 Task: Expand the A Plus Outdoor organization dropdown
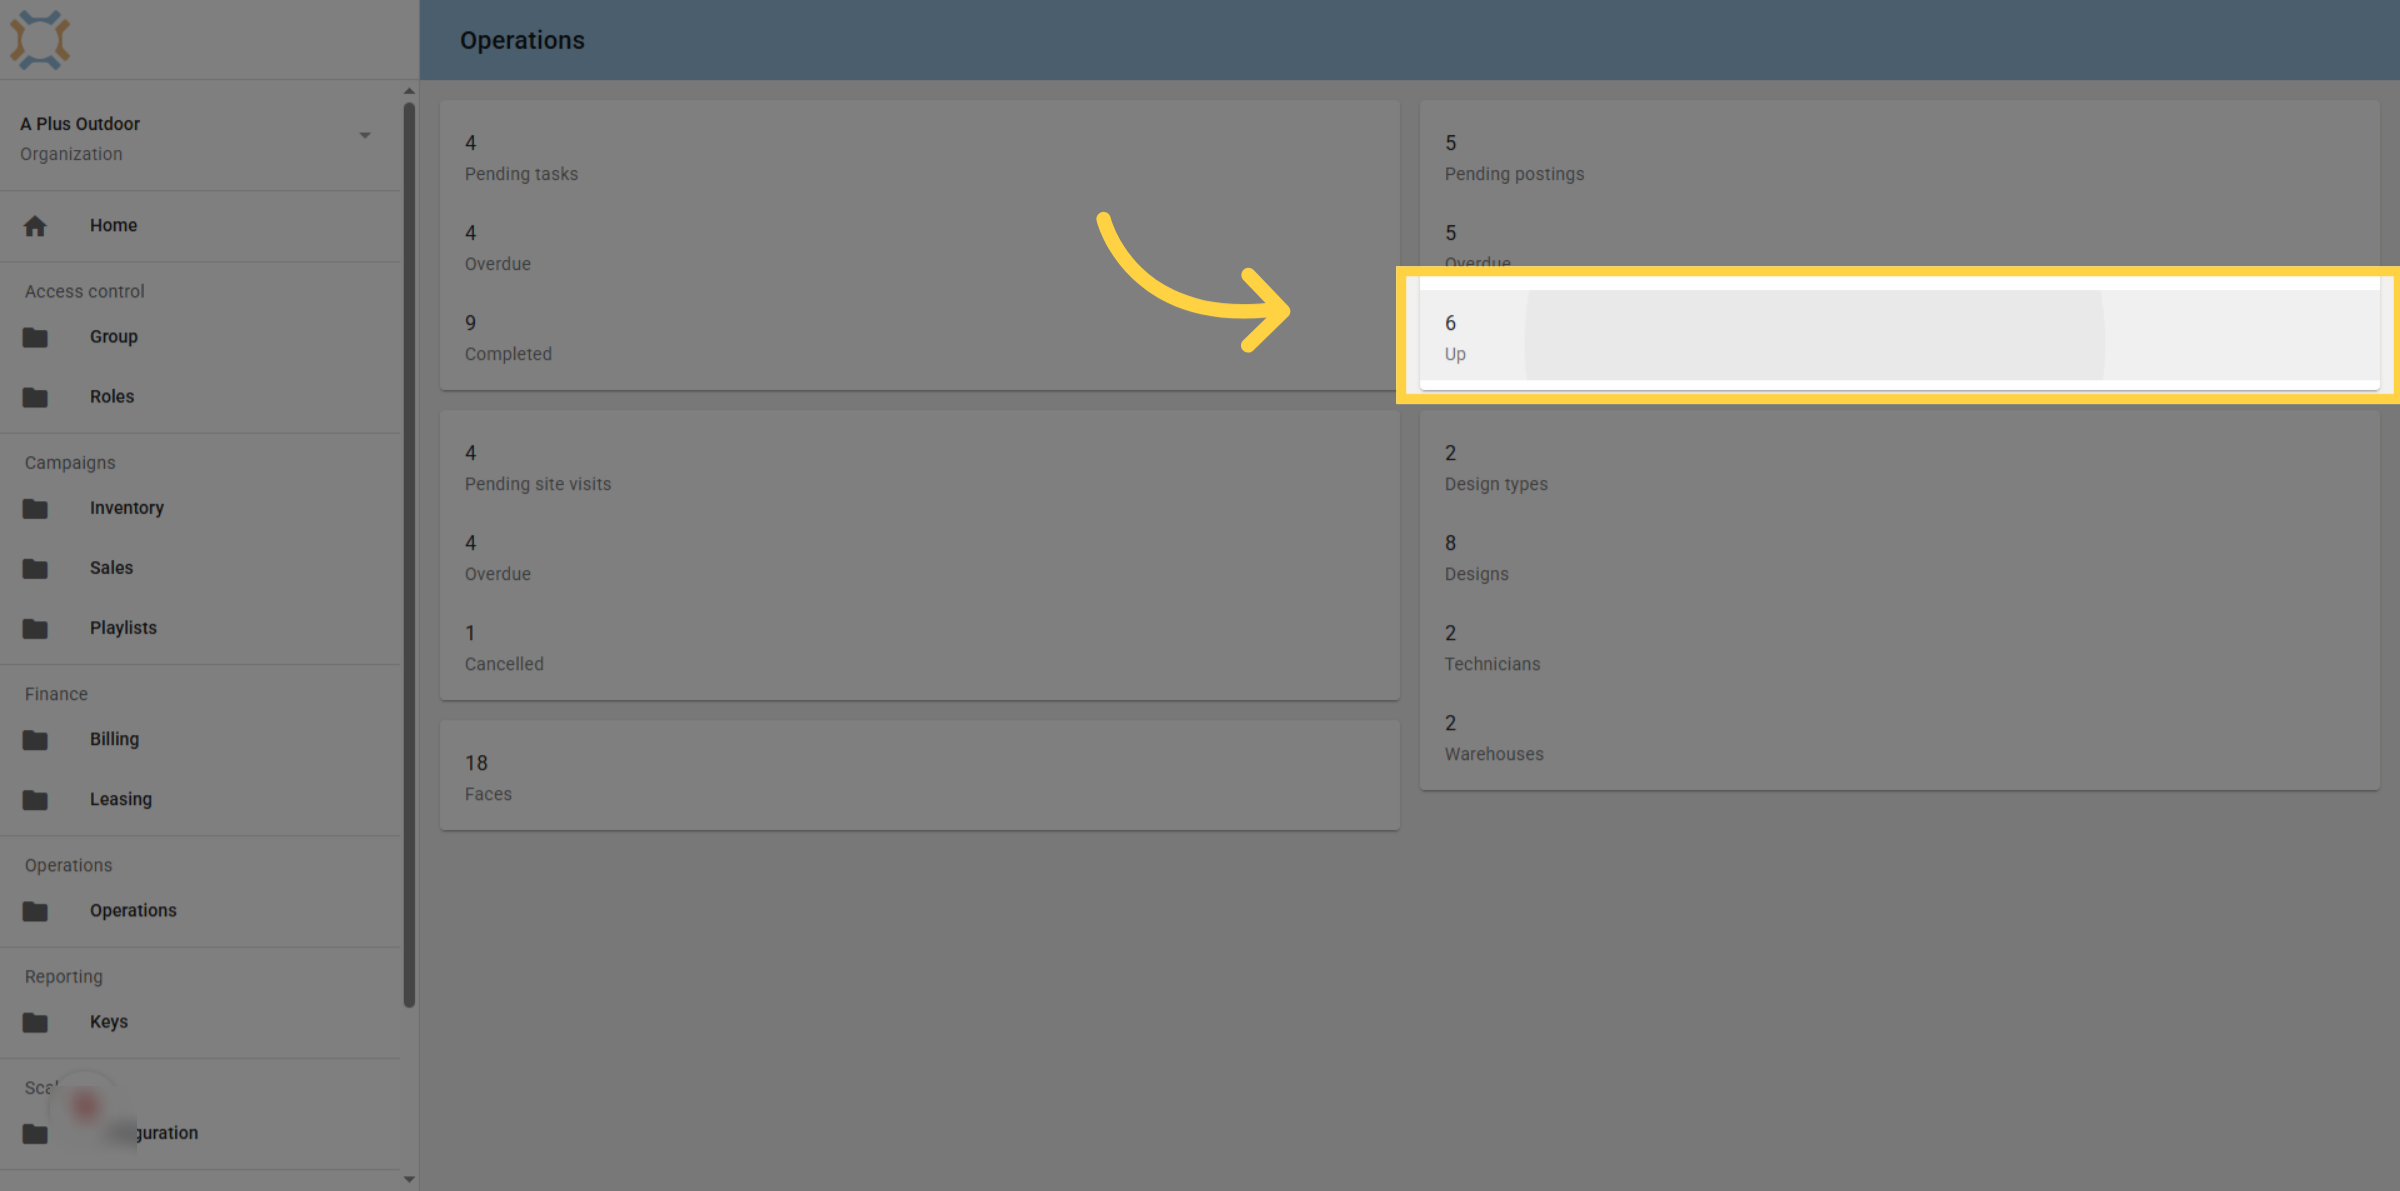tap(365, 135)
